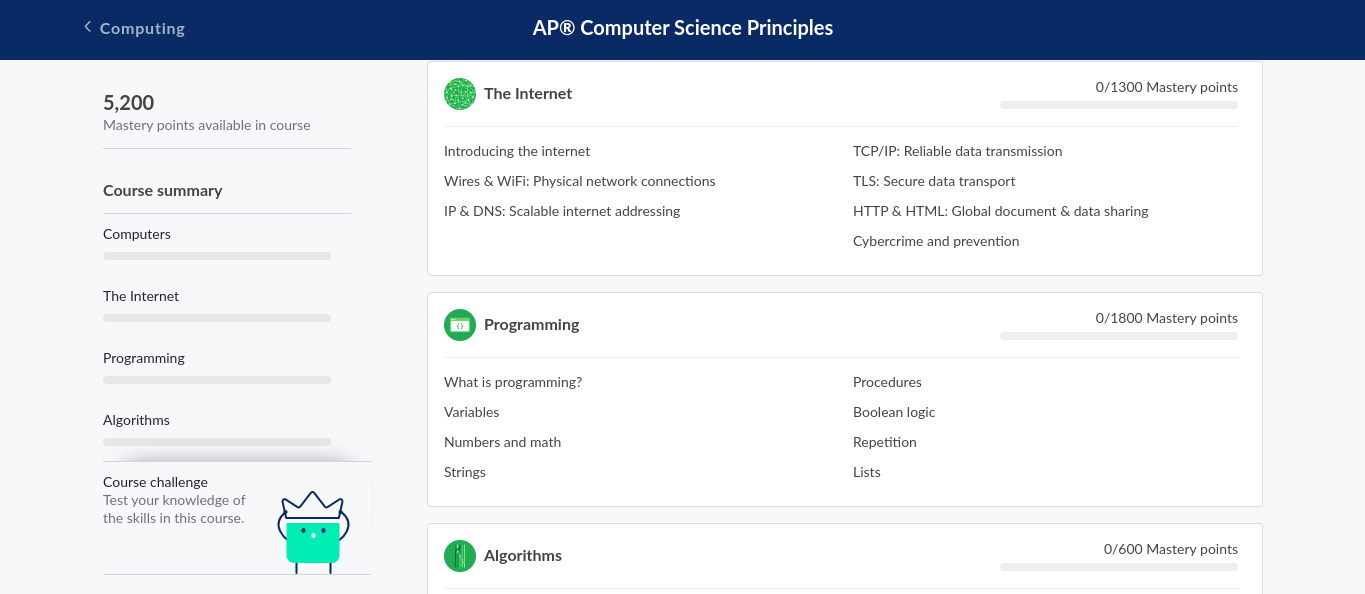Screen dimensions: 1365x594
Task: Click Programming mastery points progress bar
Action: tap(1119, 336)
